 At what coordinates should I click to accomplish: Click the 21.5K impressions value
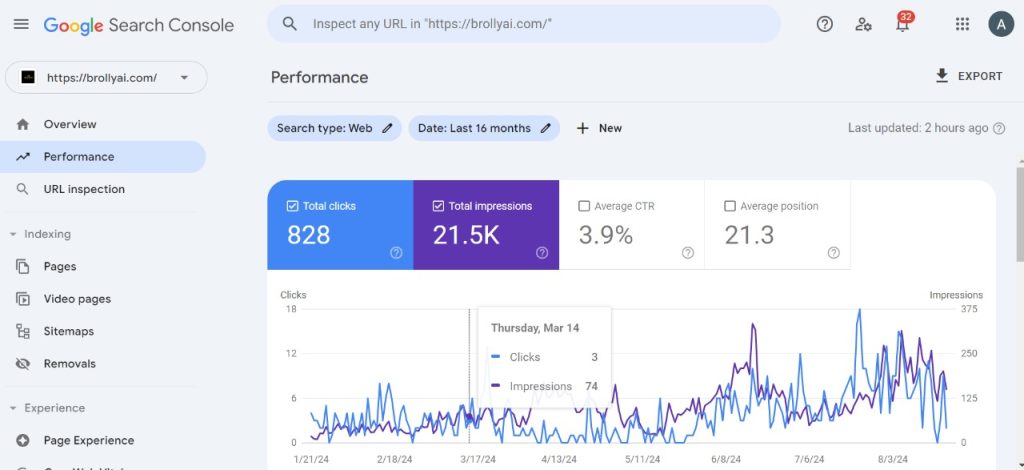pos(466,235)
